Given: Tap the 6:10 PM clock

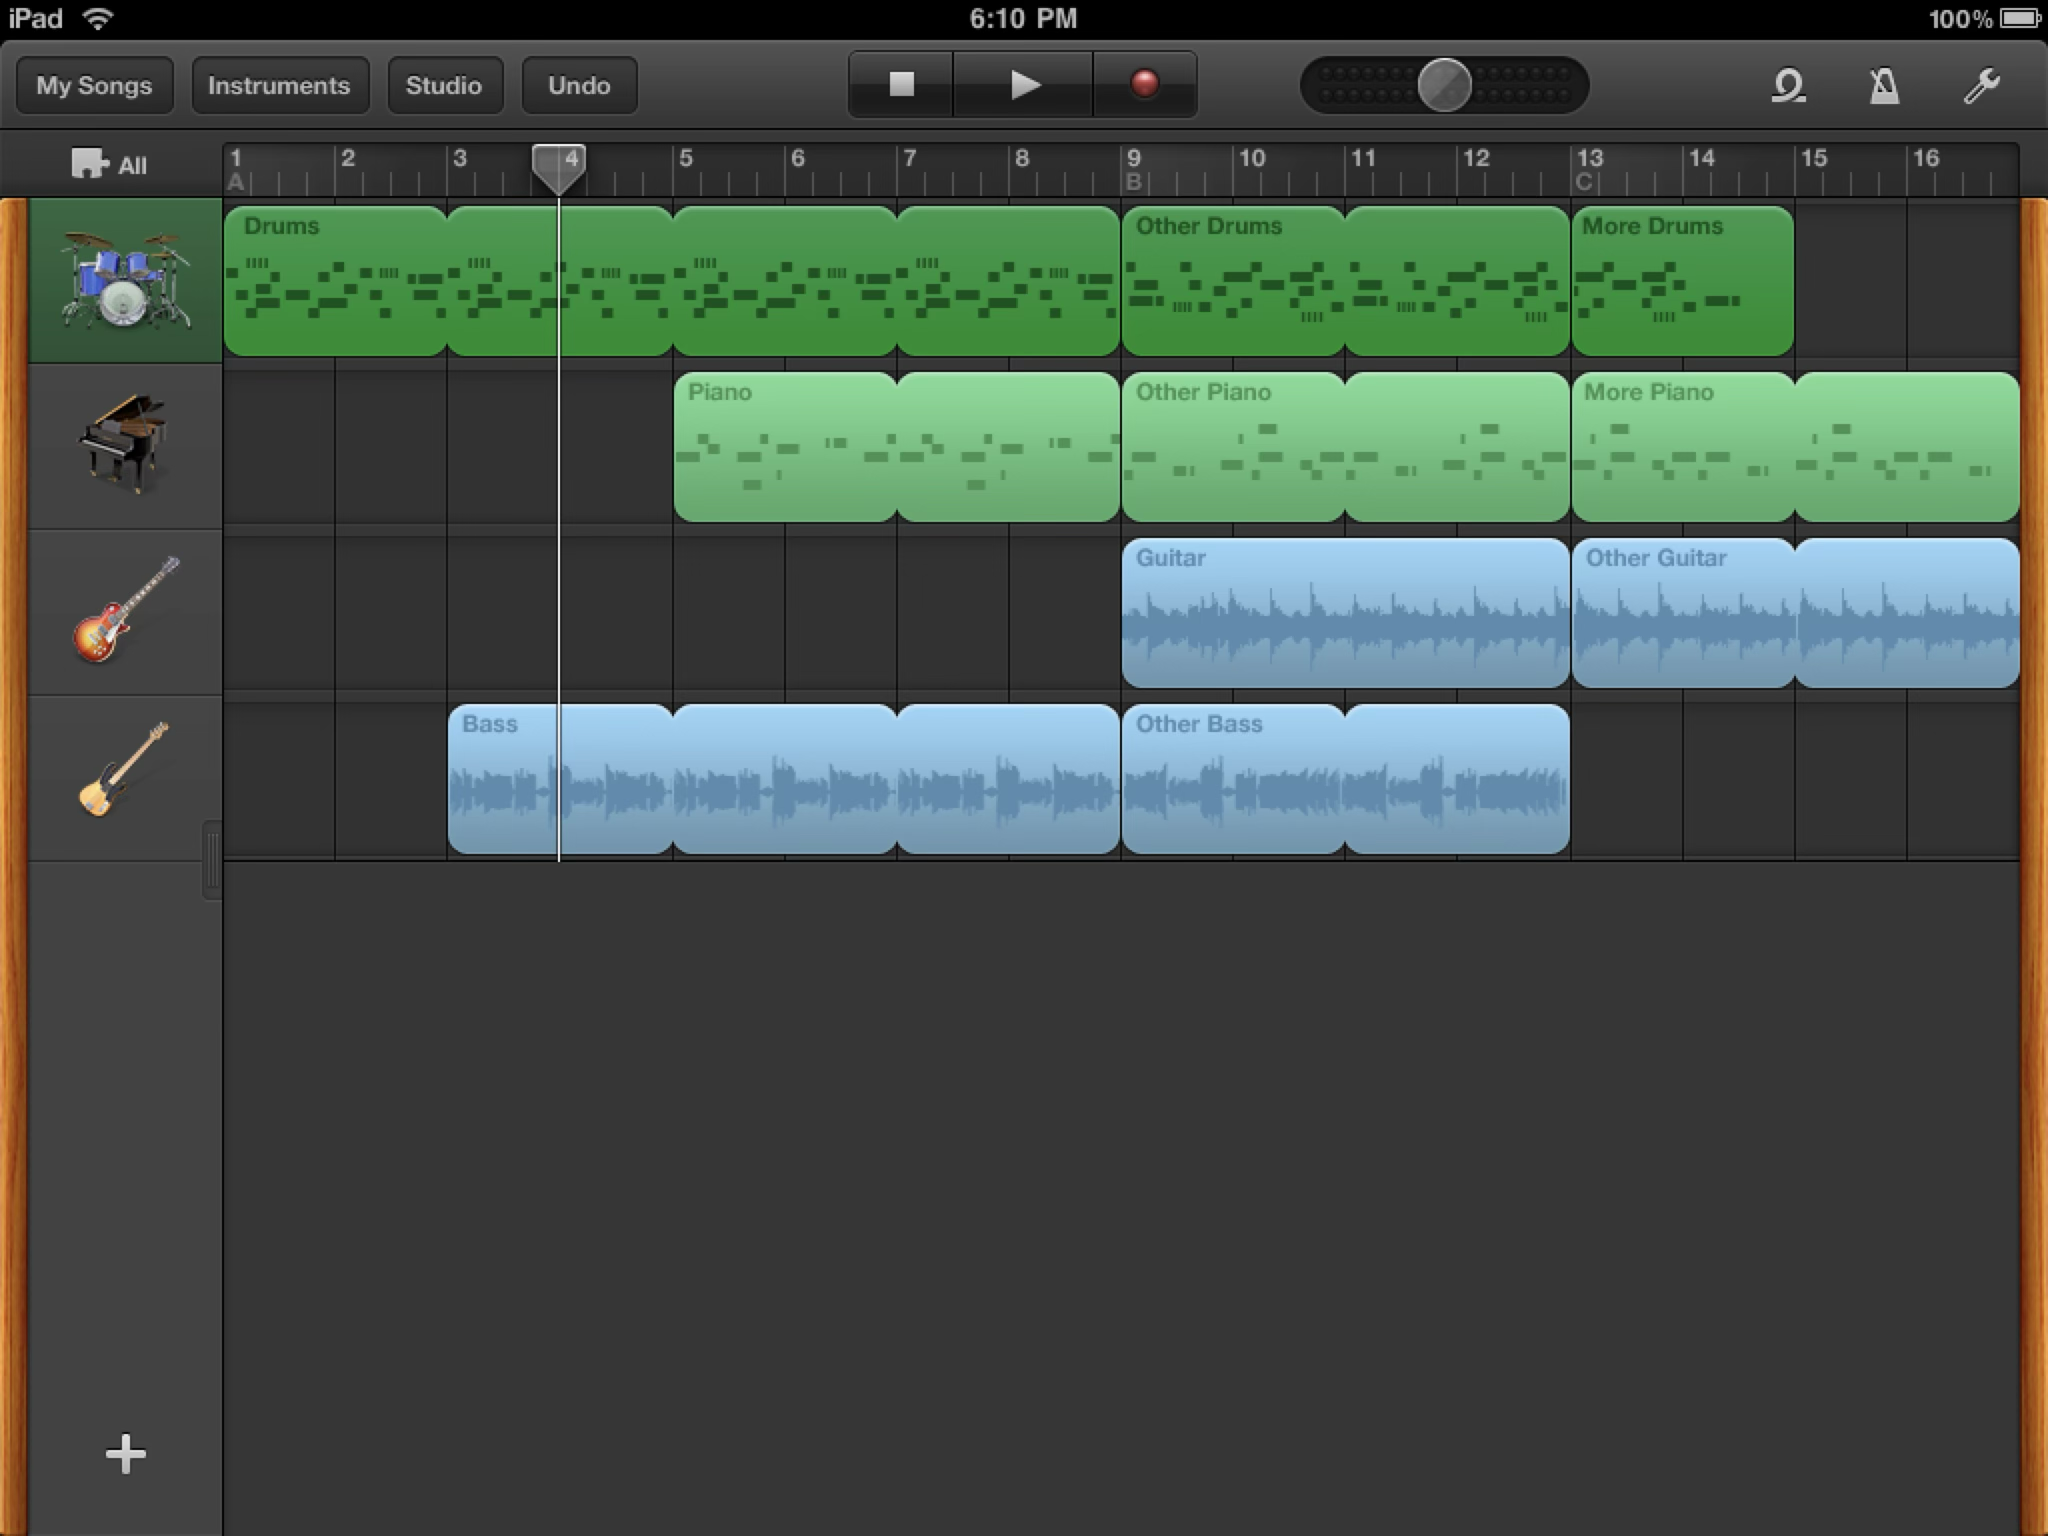Looking at the screenshot, I should pos(1023,18).
